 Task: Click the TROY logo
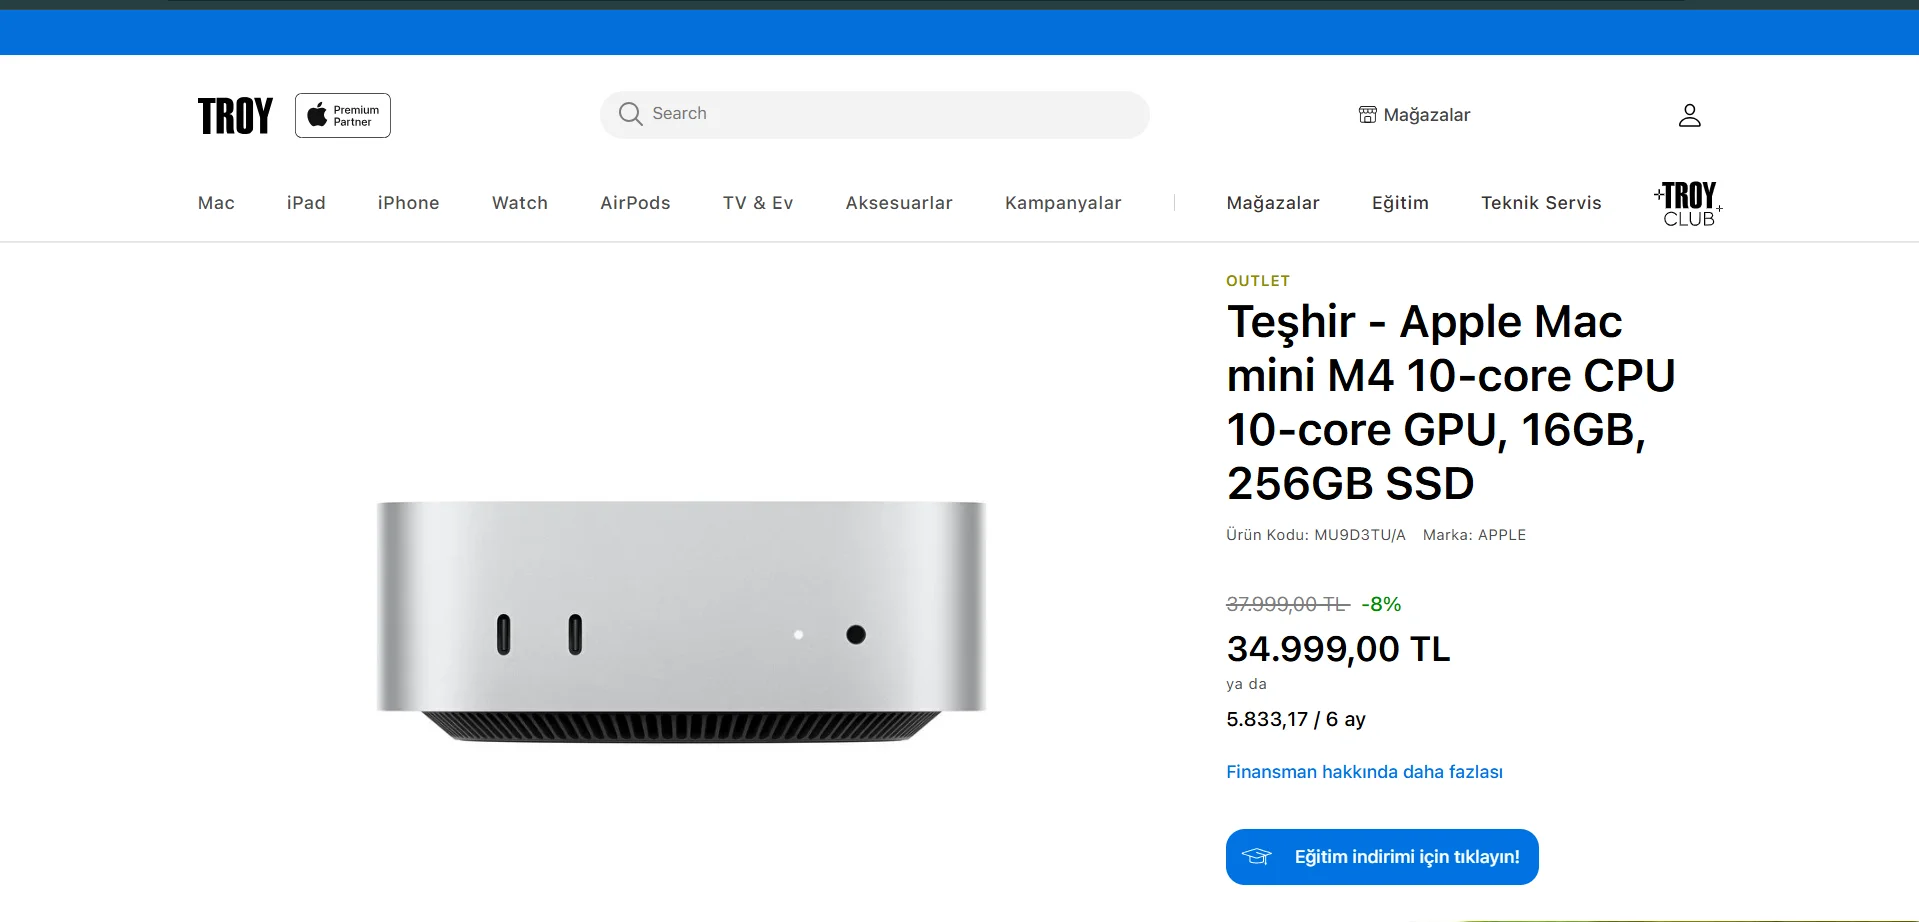(x=235, y=116)
